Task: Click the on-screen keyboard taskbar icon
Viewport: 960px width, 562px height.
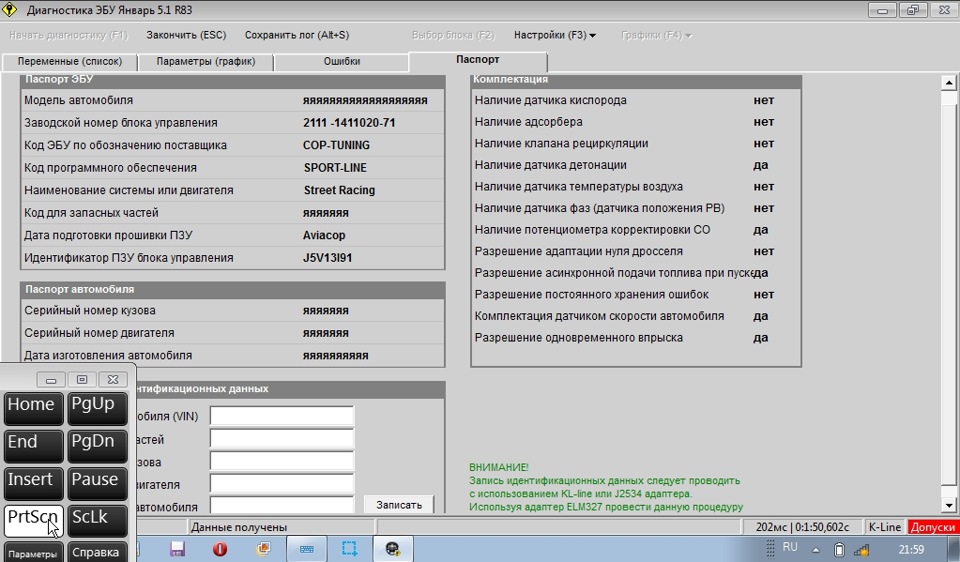Action: 307,548
